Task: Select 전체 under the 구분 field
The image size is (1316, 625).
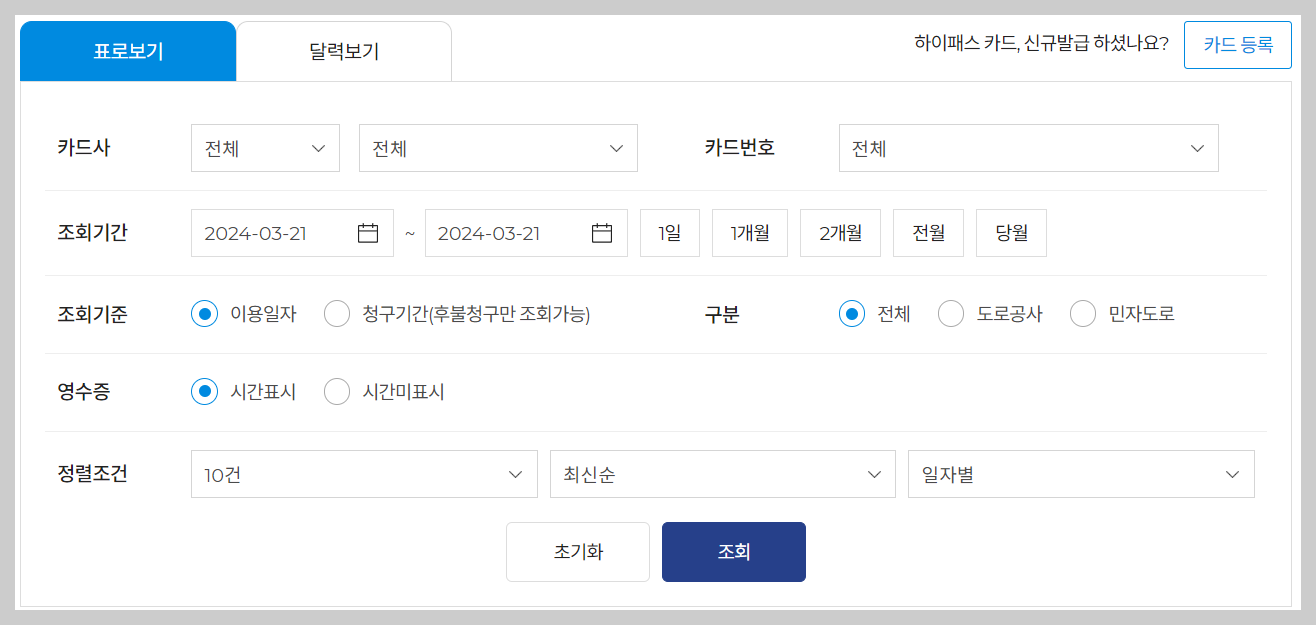Action: [x=851, y=313]
